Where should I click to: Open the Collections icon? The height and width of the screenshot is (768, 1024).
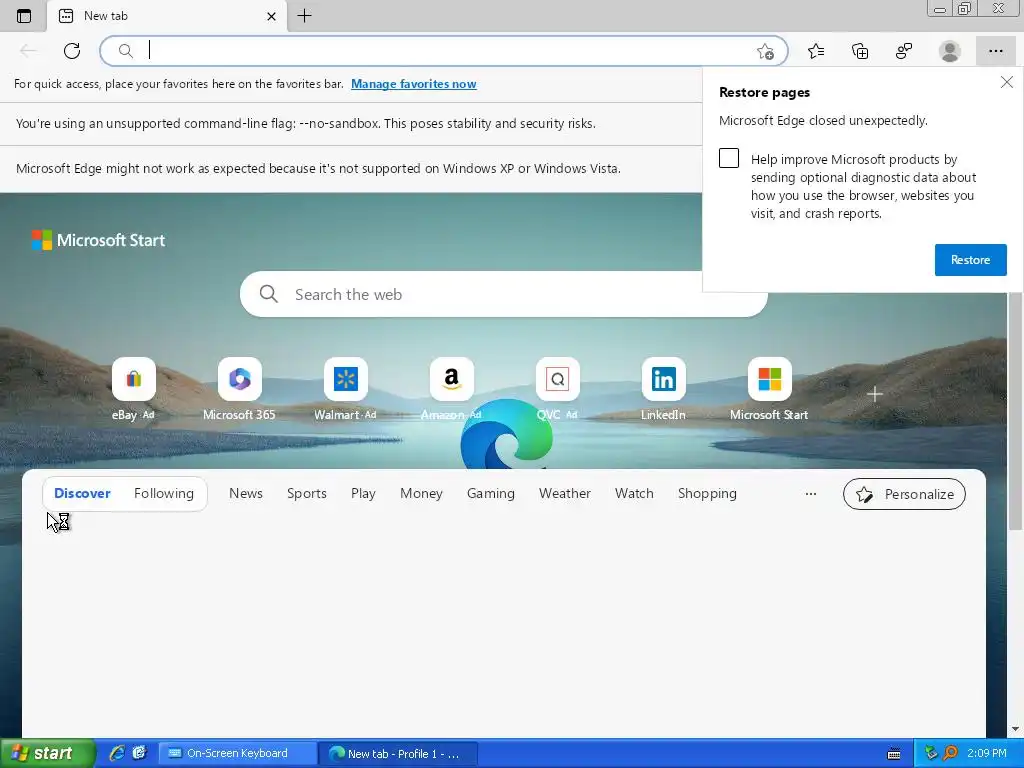click(x=860, y=51)
